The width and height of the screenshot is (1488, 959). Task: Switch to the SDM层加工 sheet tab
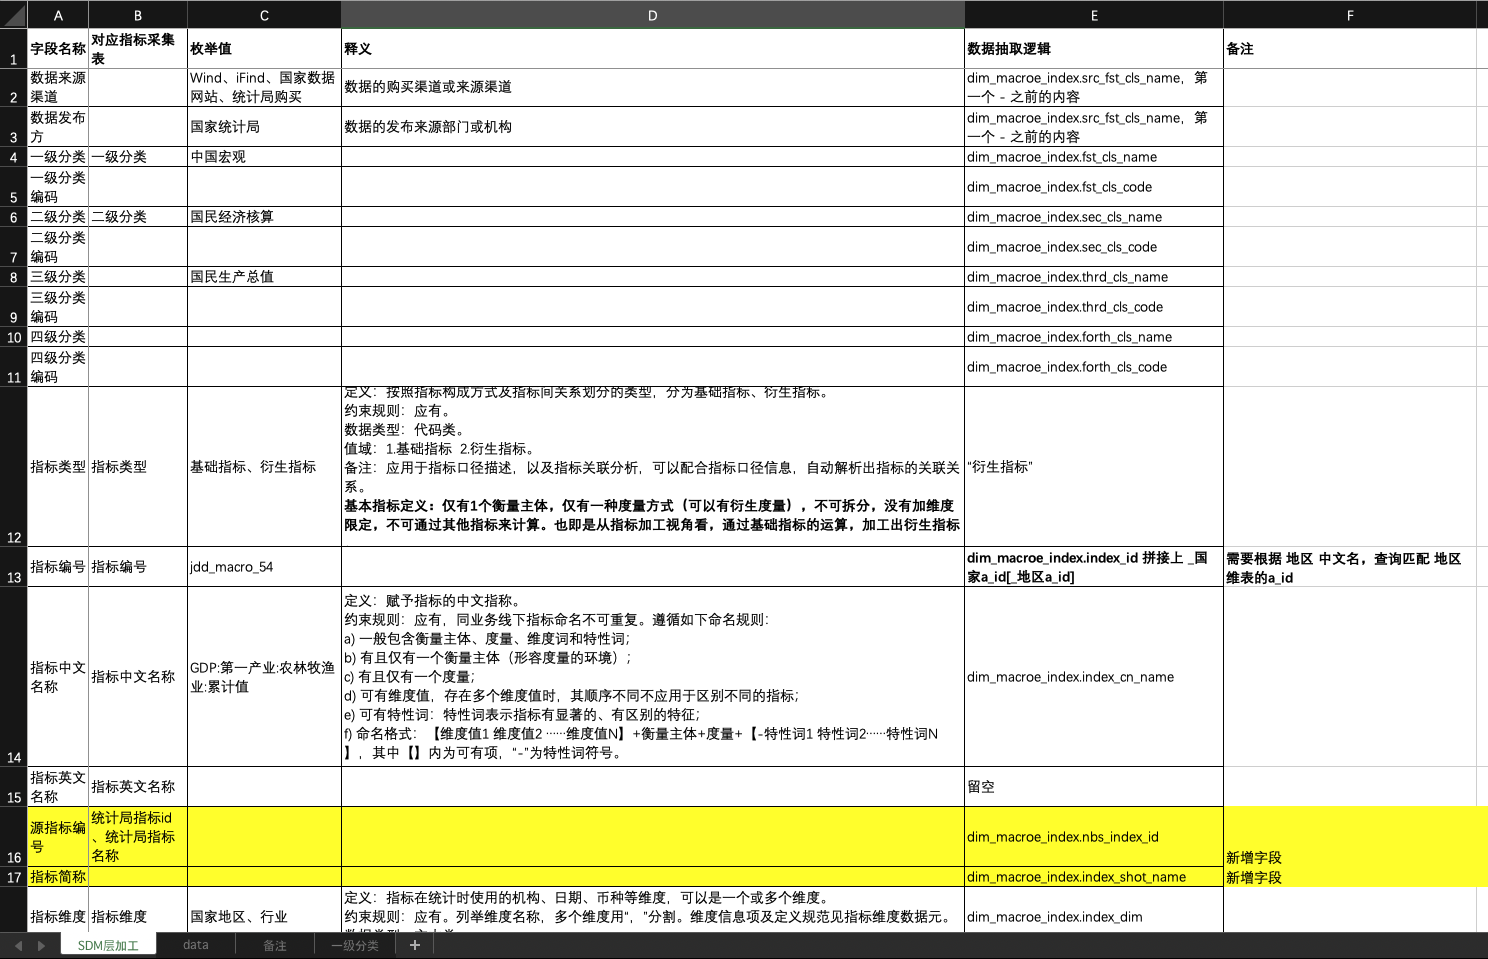108,945
